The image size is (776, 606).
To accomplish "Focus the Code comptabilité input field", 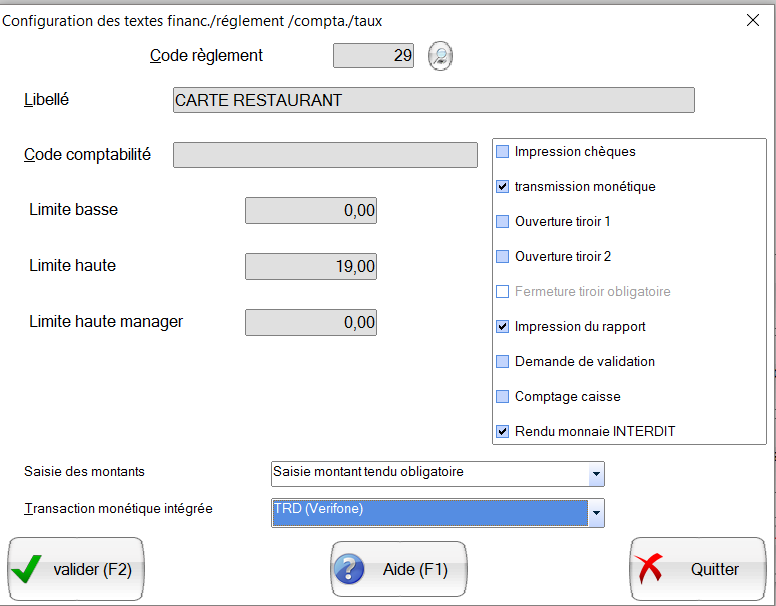I will click(325, 155).
